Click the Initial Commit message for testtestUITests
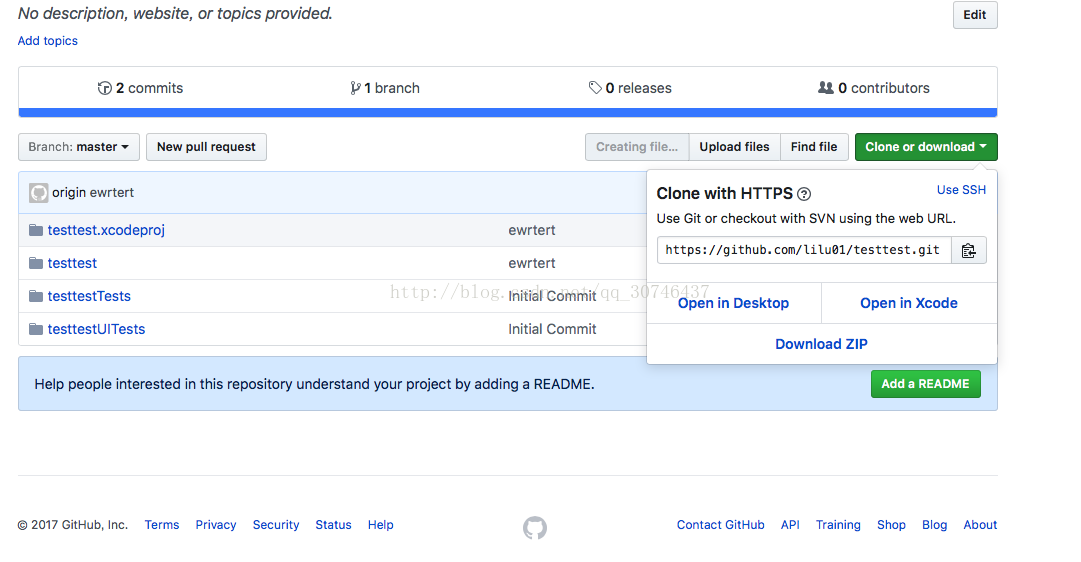The width and height of the screenshot is (1081, 562). (x=552, y=330)
